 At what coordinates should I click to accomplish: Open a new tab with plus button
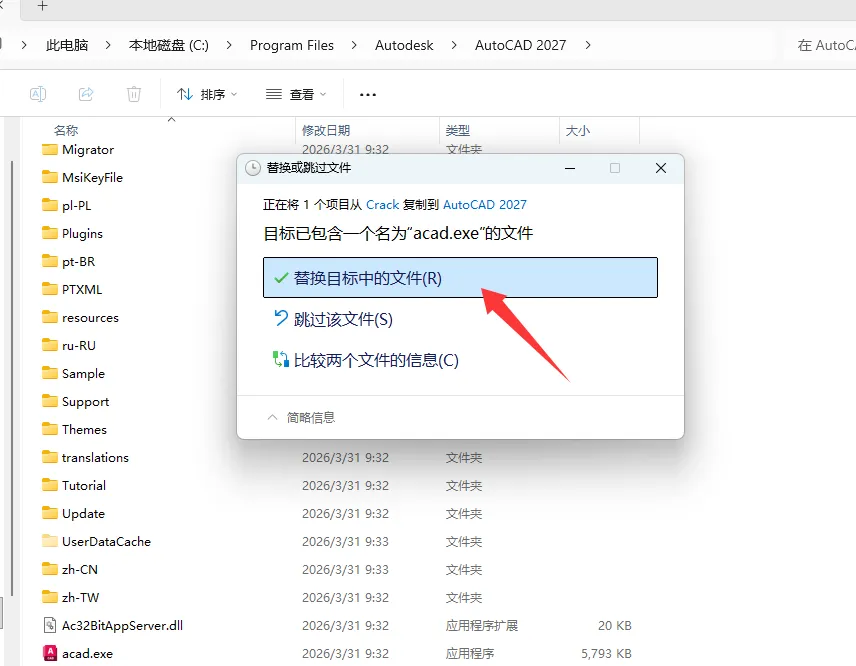click(x=43, y=6)
